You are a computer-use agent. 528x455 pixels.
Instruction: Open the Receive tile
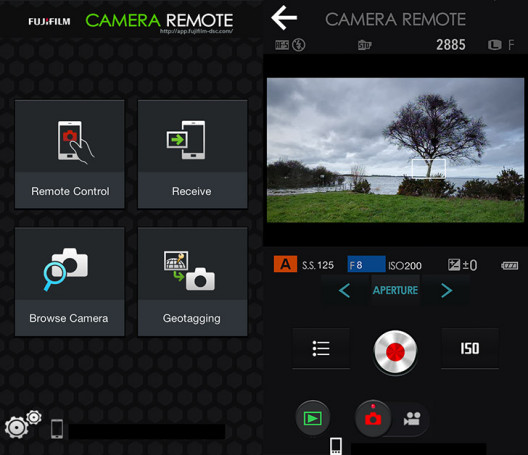193,154
